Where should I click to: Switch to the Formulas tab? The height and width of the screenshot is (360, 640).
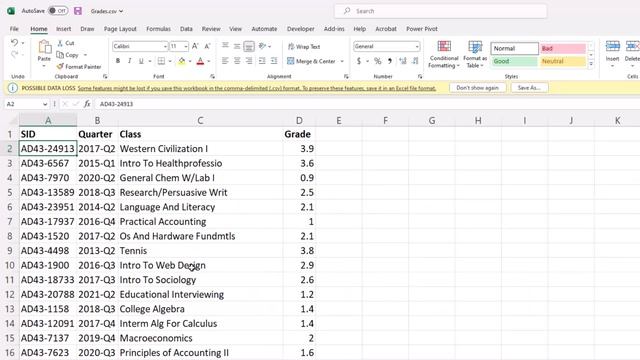click(158, 29)
